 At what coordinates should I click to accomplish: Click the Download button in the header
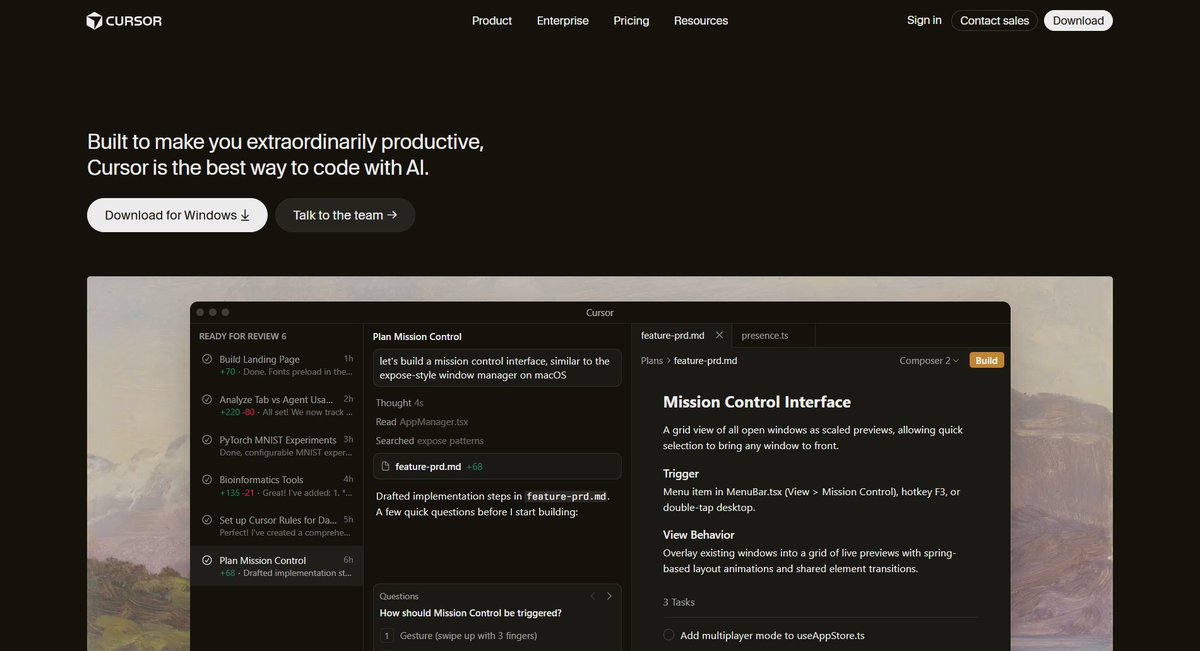click(1078, 20)
